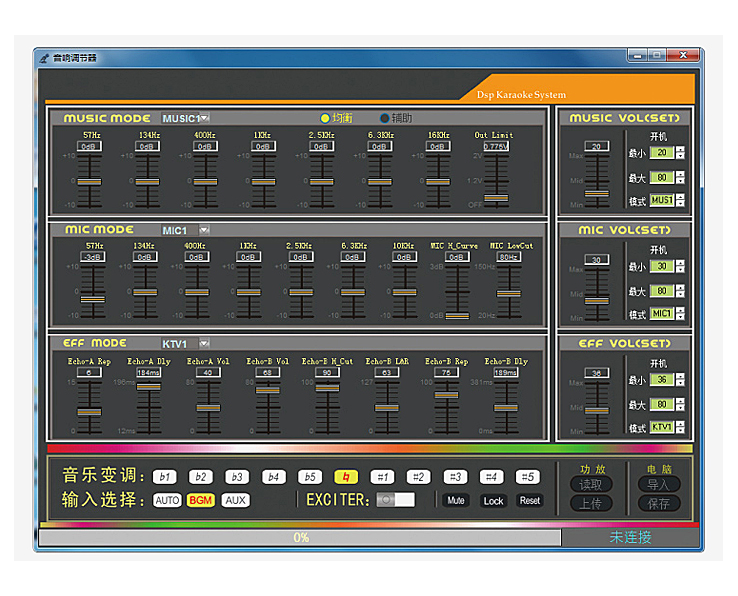Viewport: 738px width, 596px height.
Task: Click the music 57Hz EQ slider
Action: tap(91, 182)
